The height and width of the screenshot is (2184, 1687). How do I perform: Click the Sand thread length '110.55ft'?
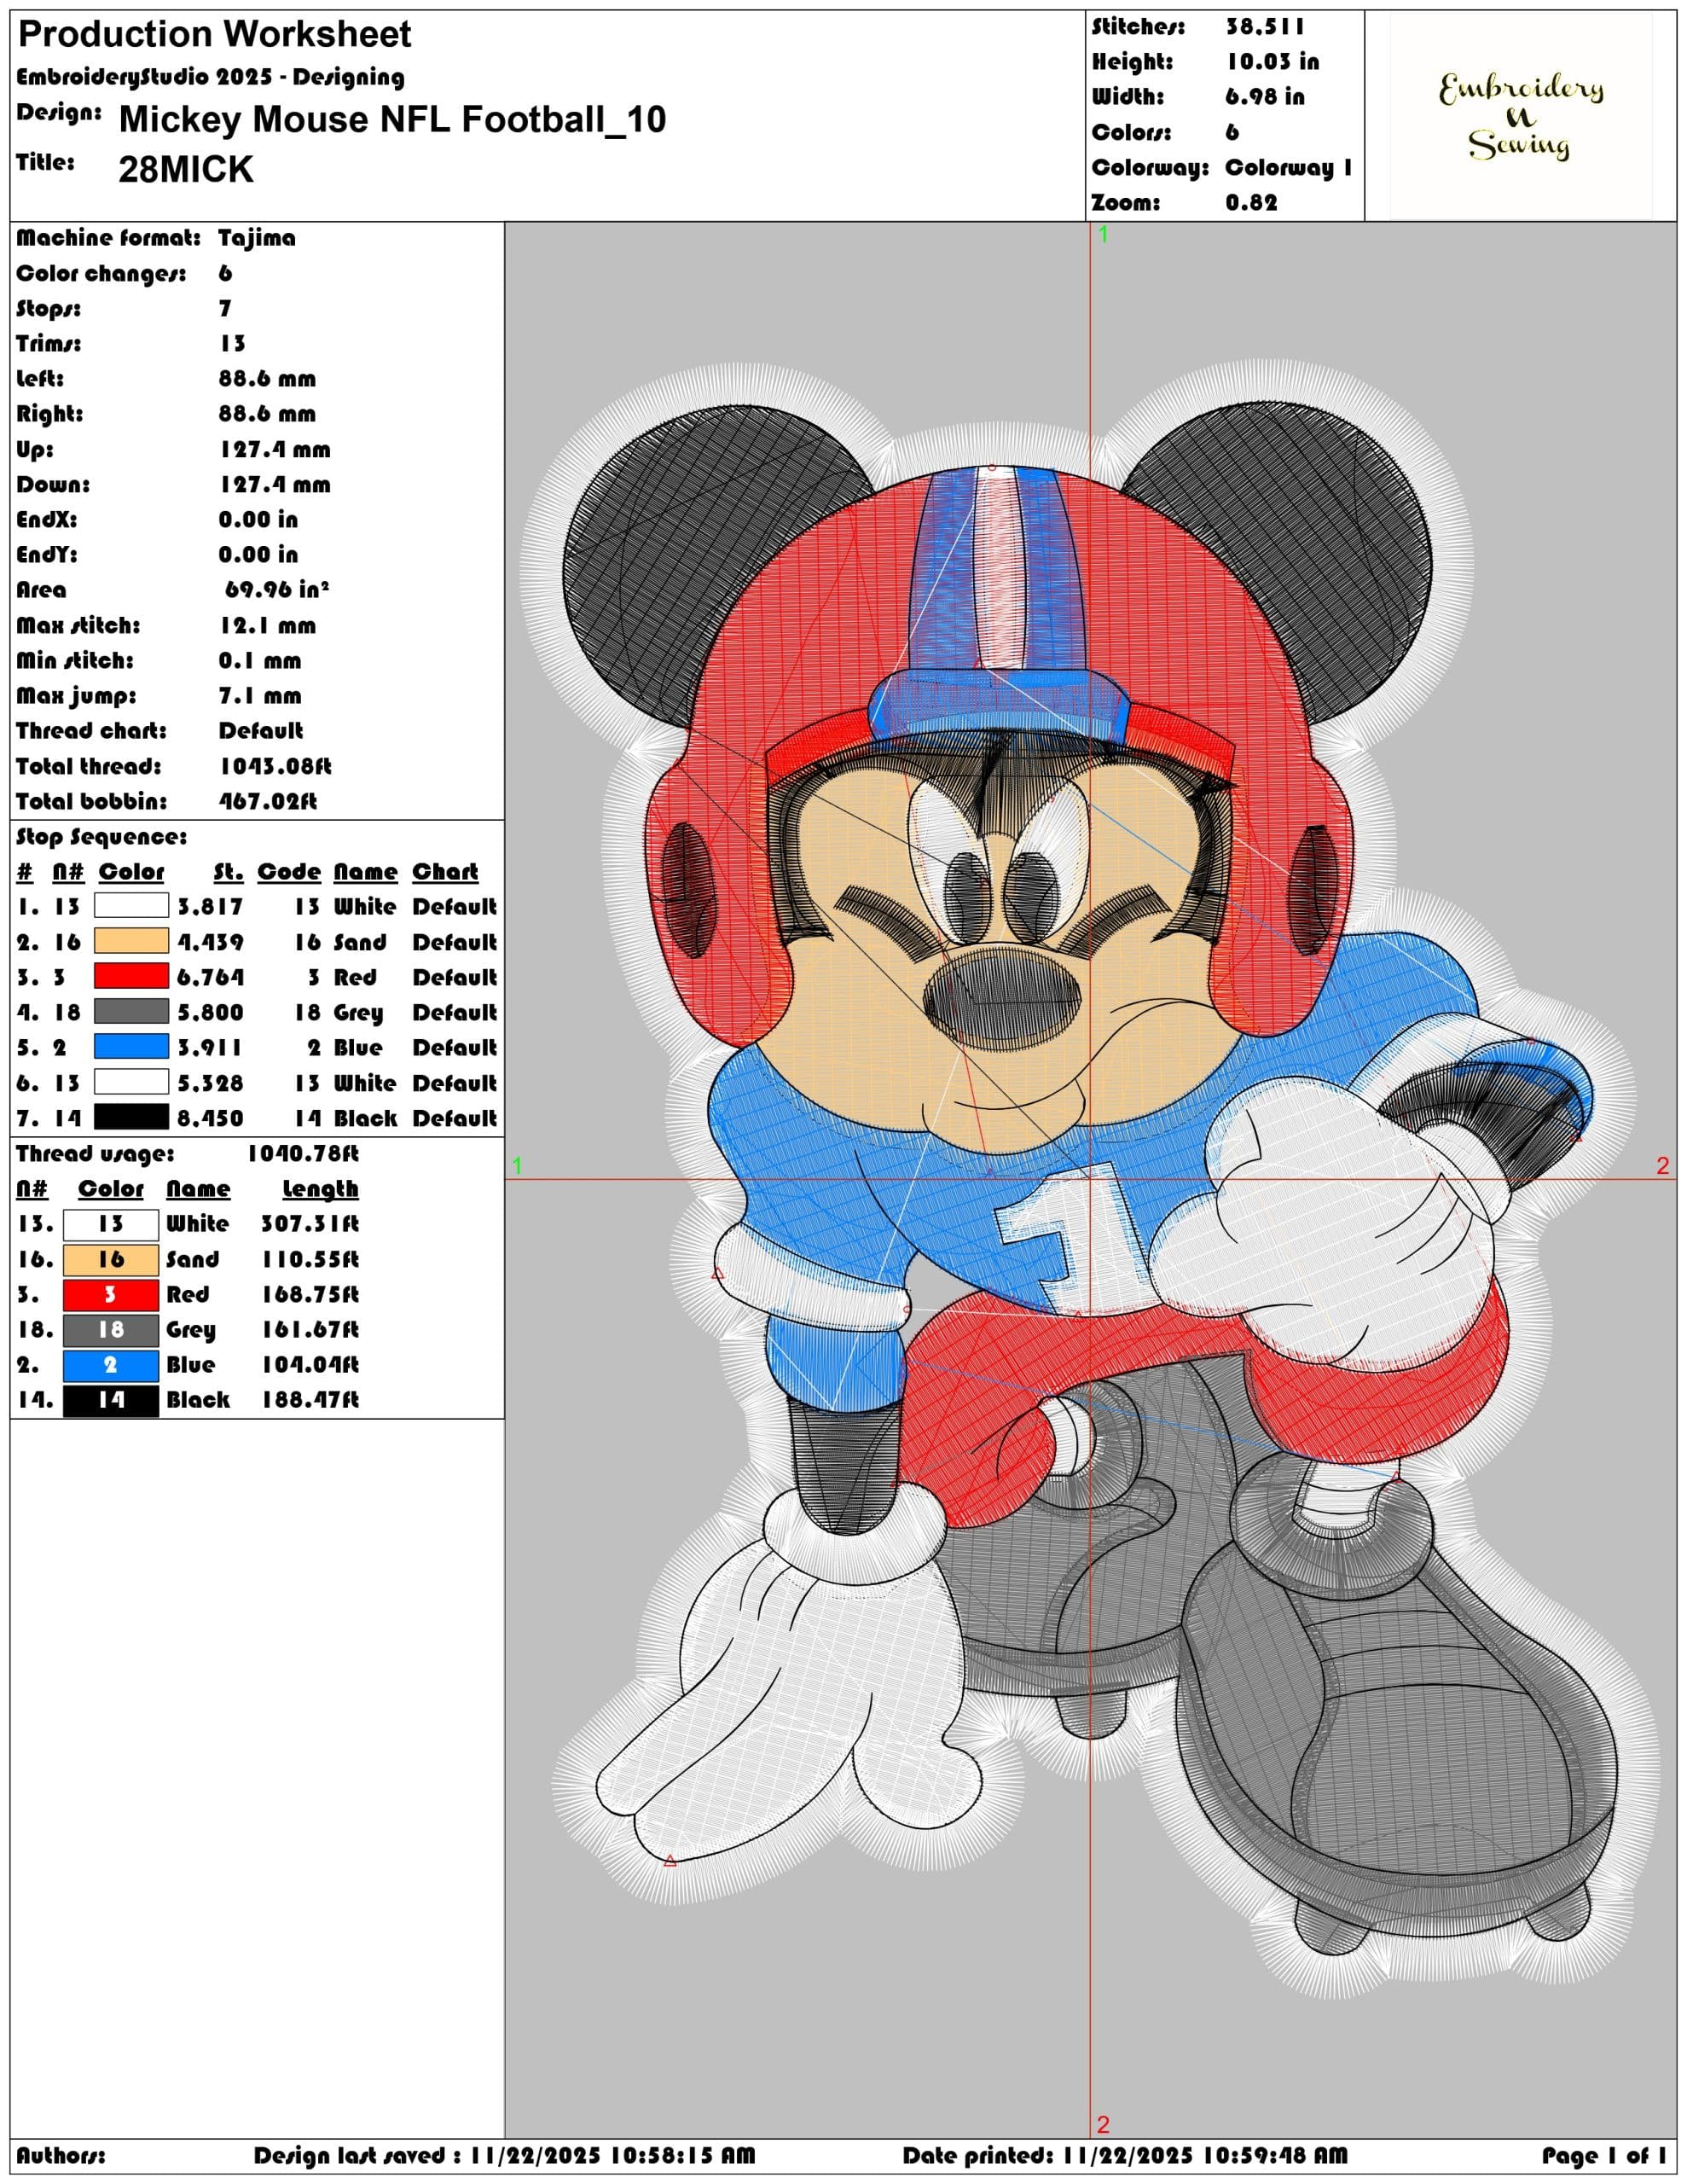310,1260
